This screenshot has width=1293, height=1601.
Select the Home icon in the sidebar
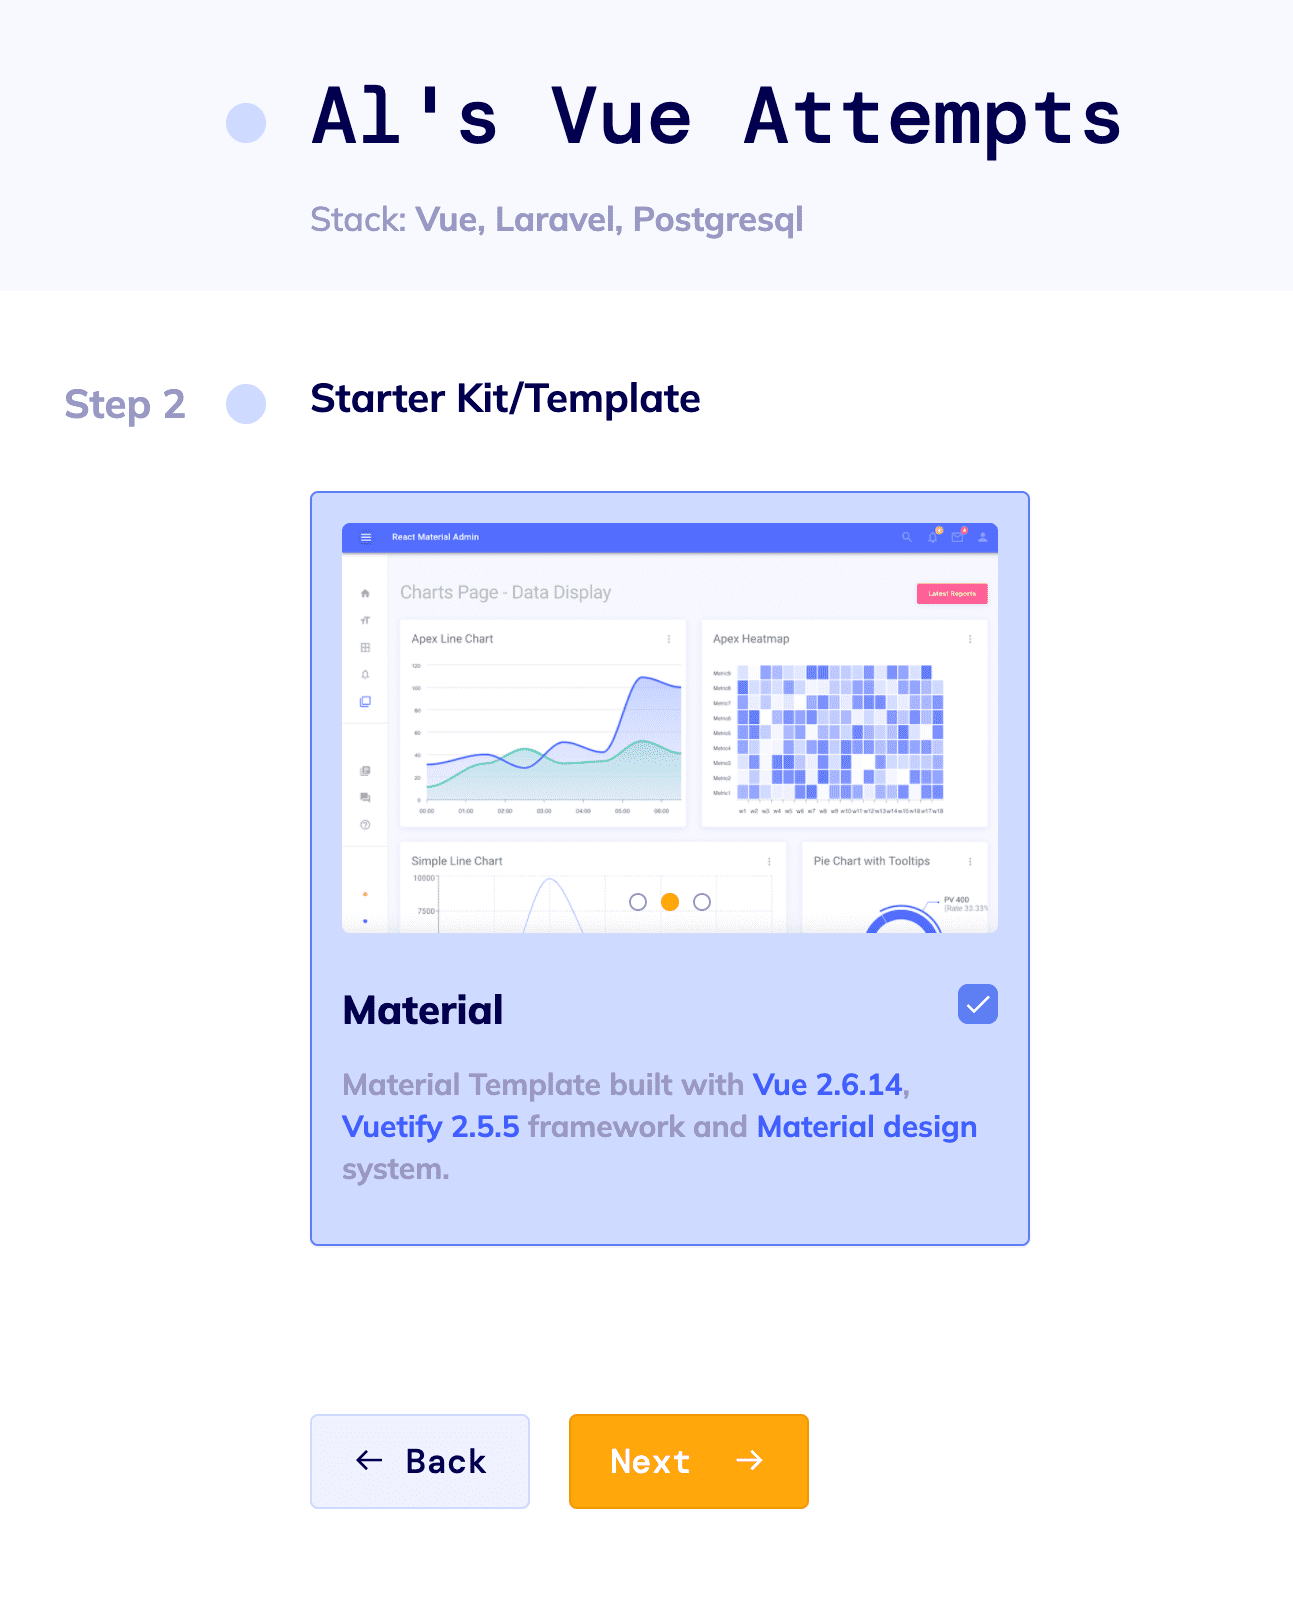click(x=365, y=594)
